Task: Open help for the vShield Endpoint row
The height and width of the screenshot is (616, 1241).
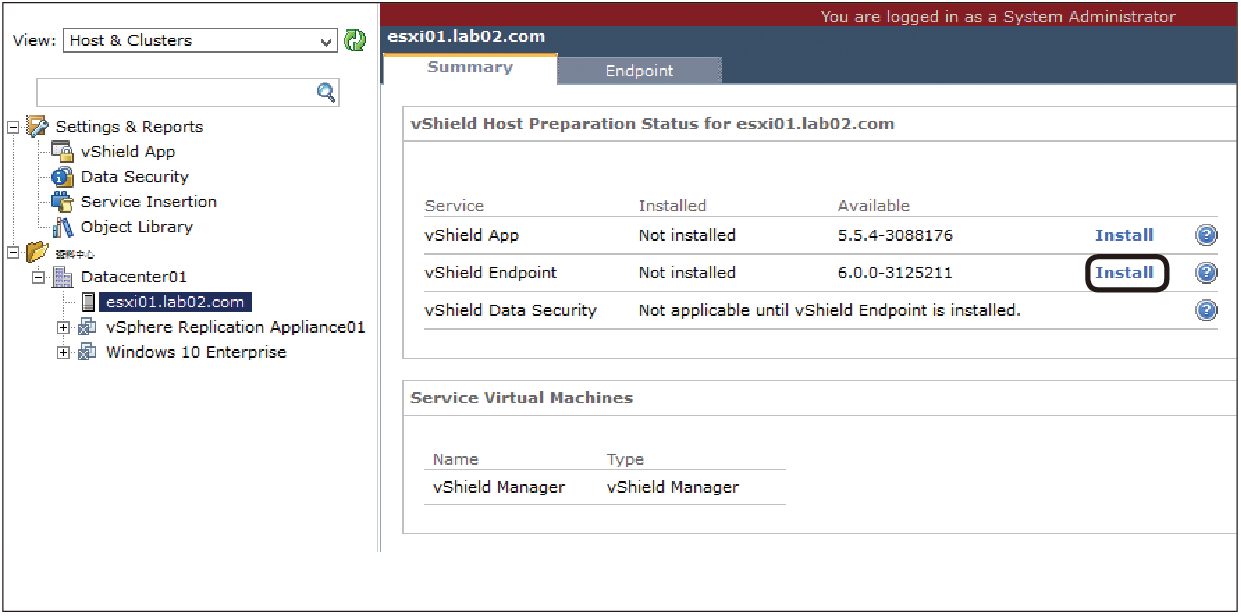Action: (1206, 273)
